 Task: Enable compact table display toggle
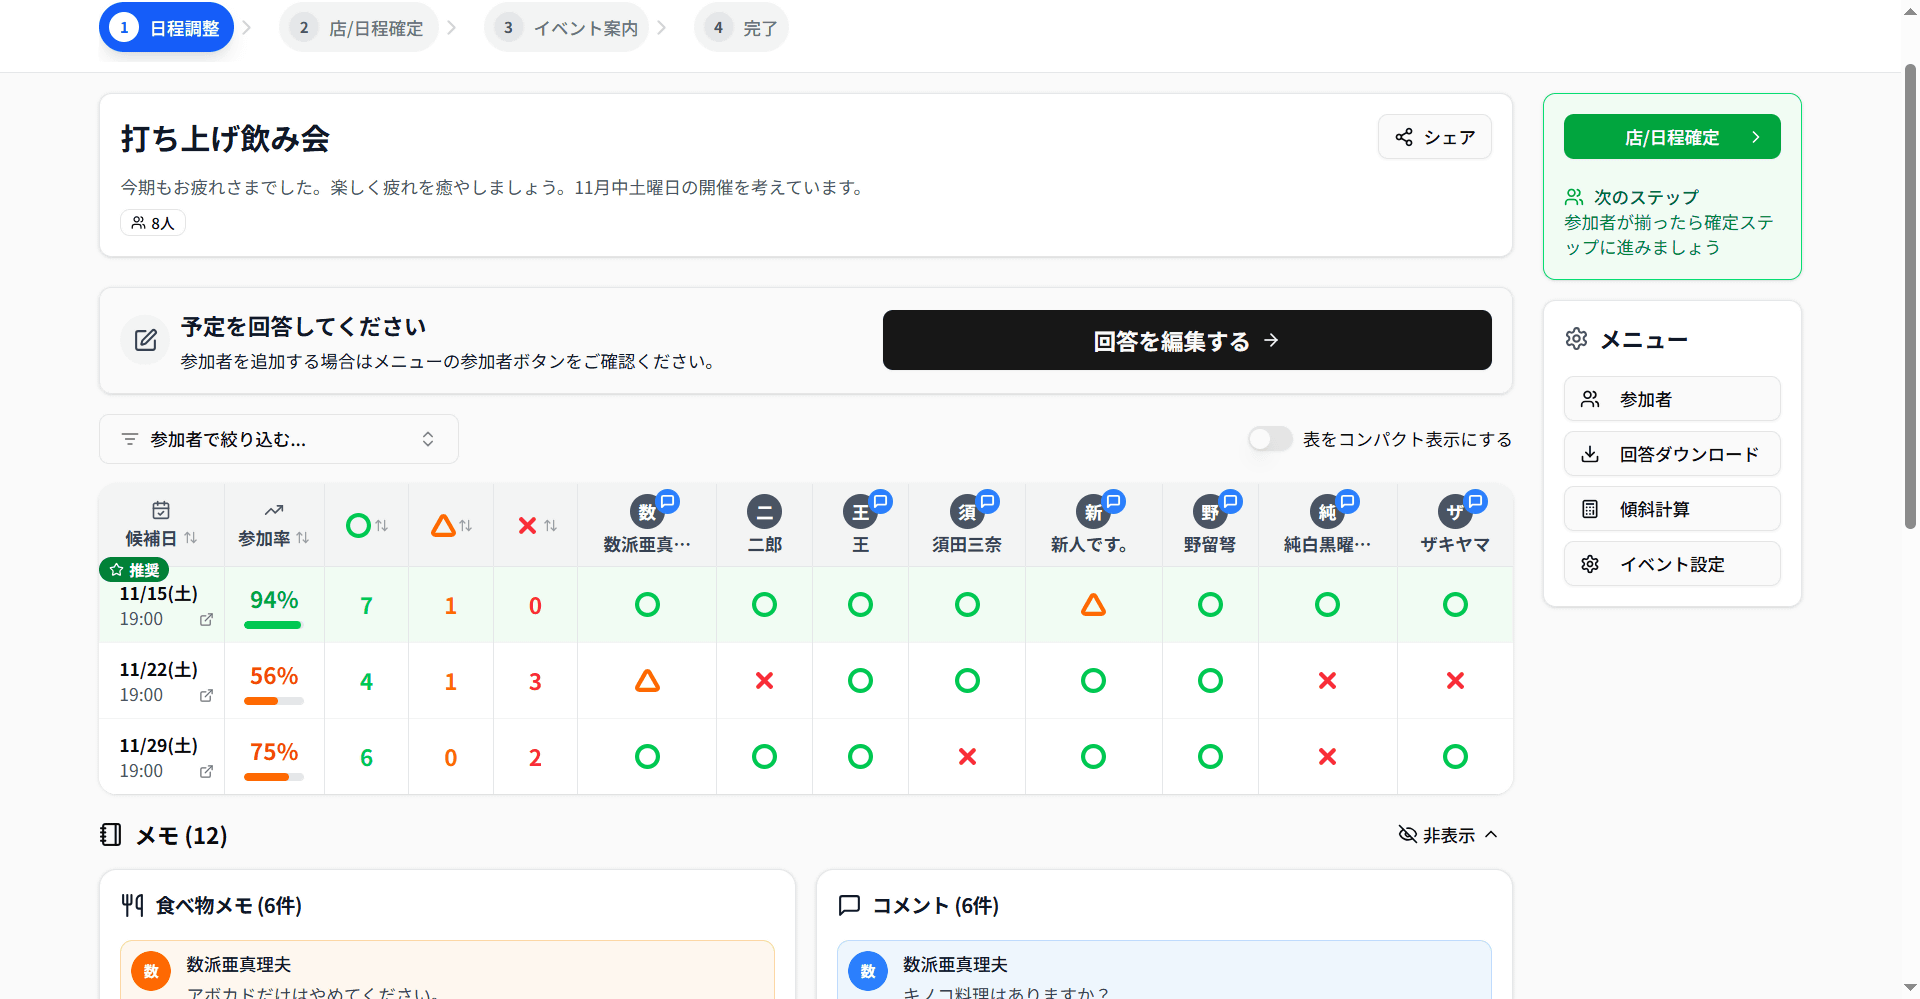click(x=1270, y=439)
